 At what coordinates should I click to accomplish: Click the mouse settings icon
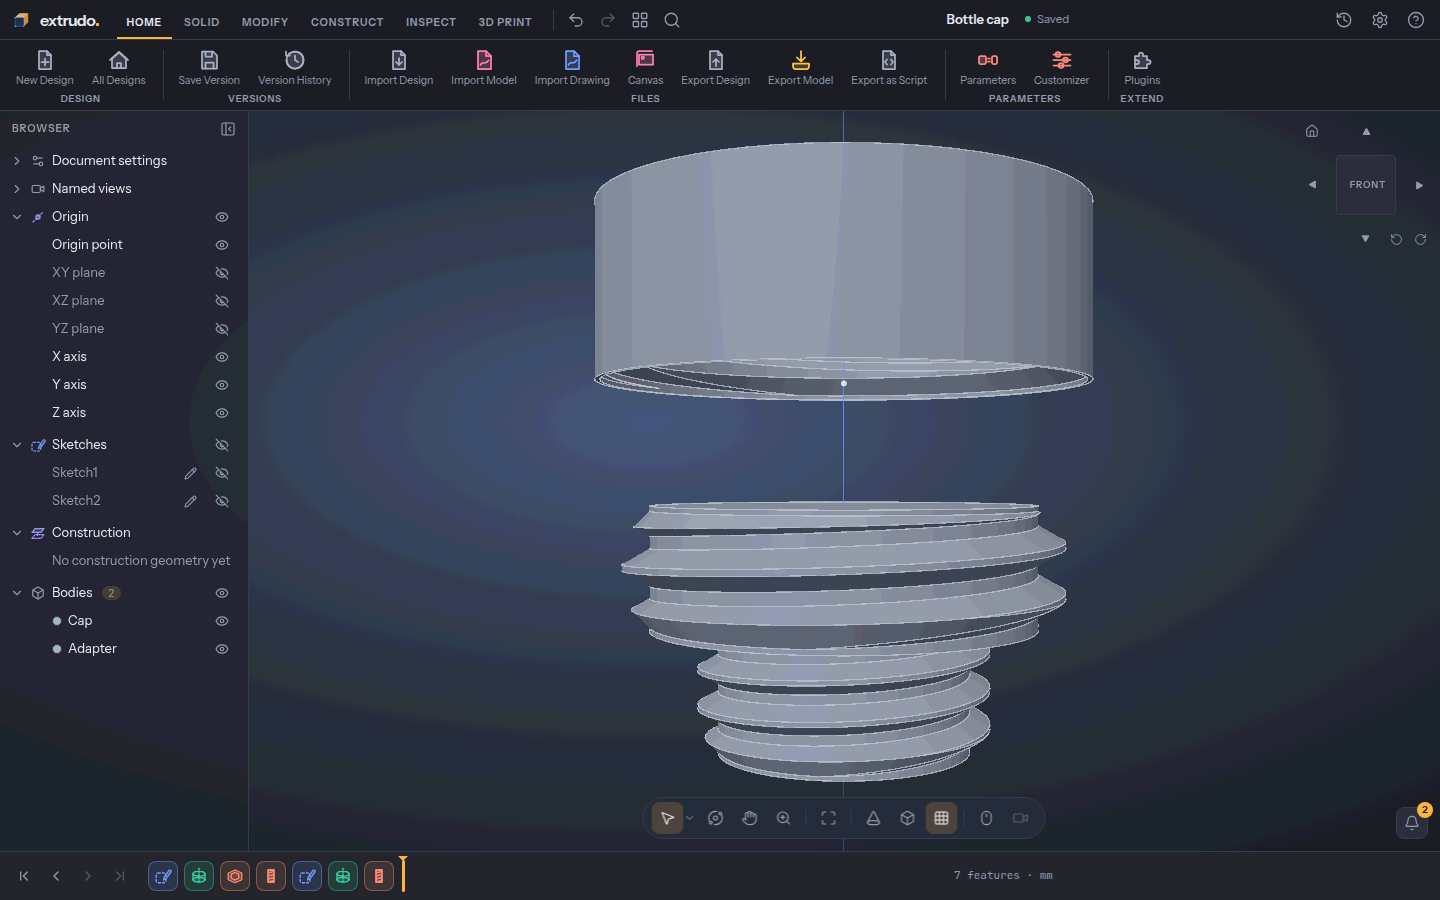[986, 818]
